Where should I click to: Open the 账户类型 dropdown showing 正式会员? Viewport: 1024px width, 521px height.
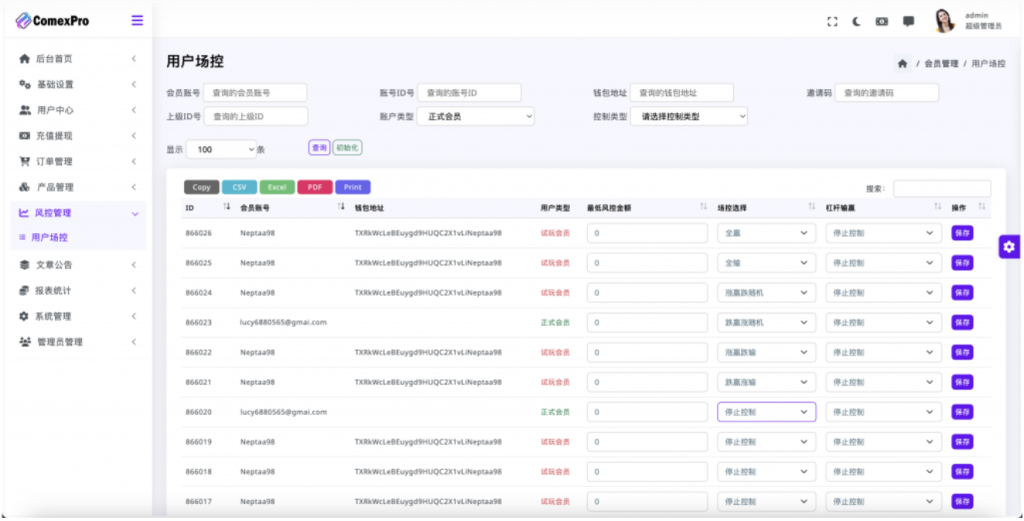[x=475, y=116]
